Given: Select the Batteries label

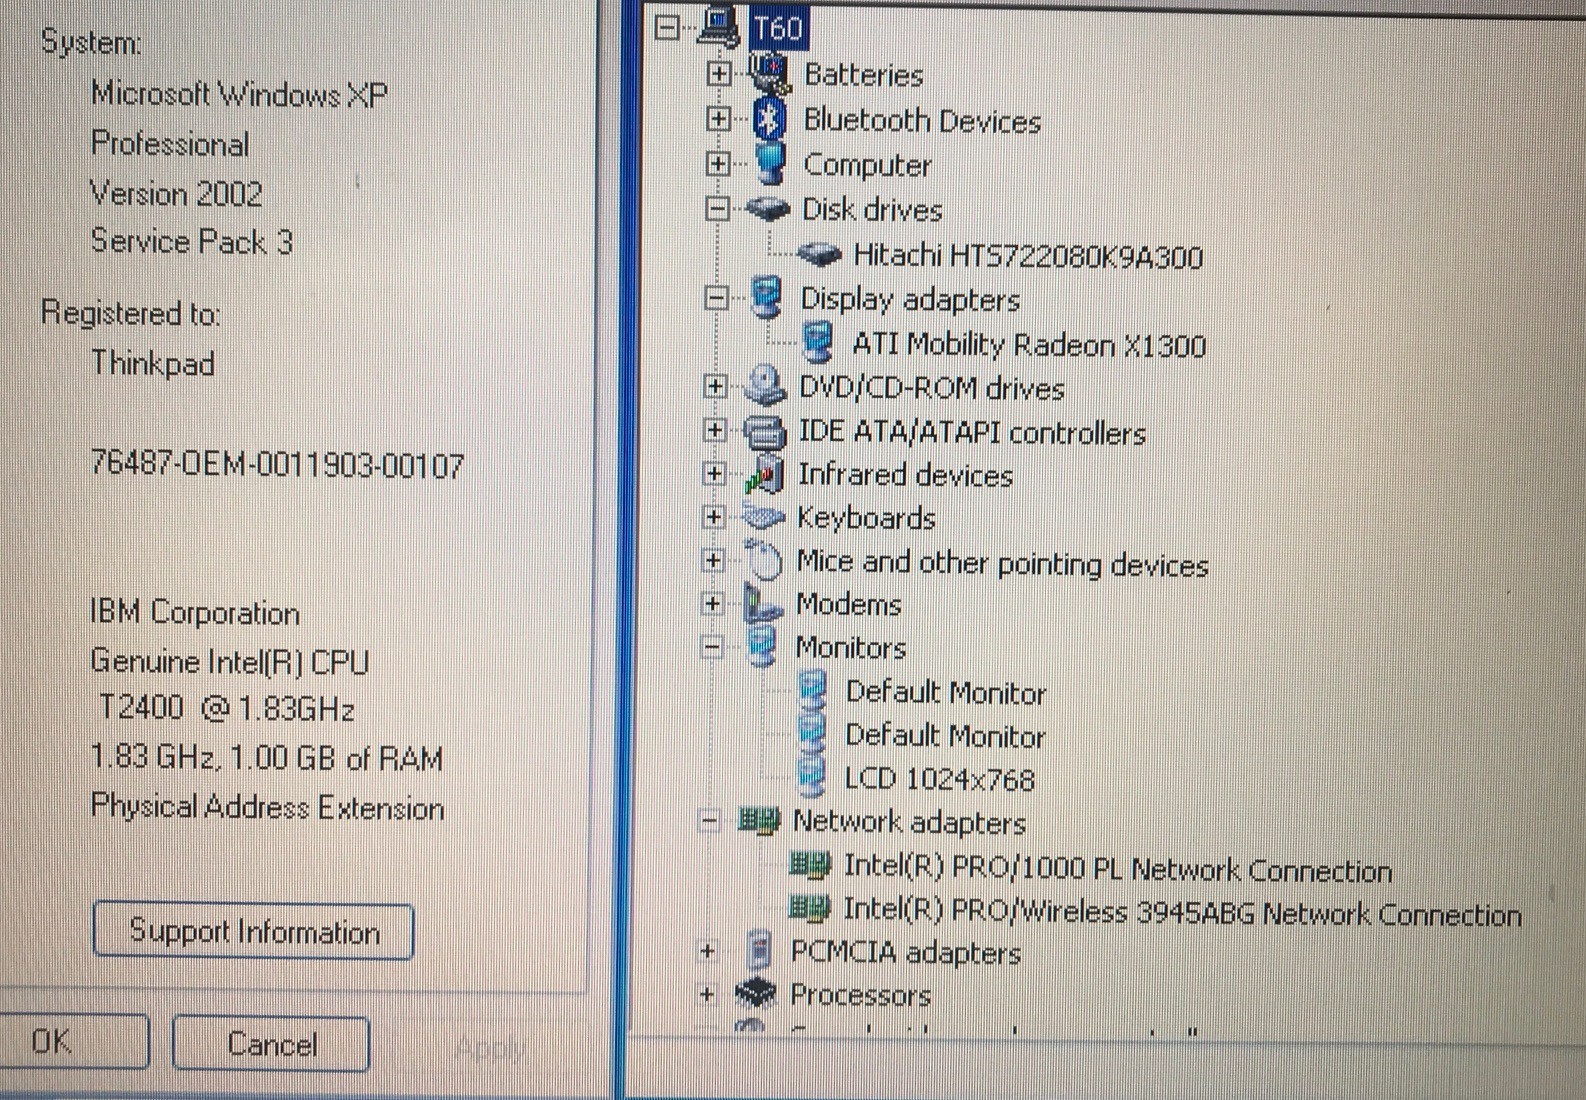Looking at the screenshot, I should coord(864,75).
